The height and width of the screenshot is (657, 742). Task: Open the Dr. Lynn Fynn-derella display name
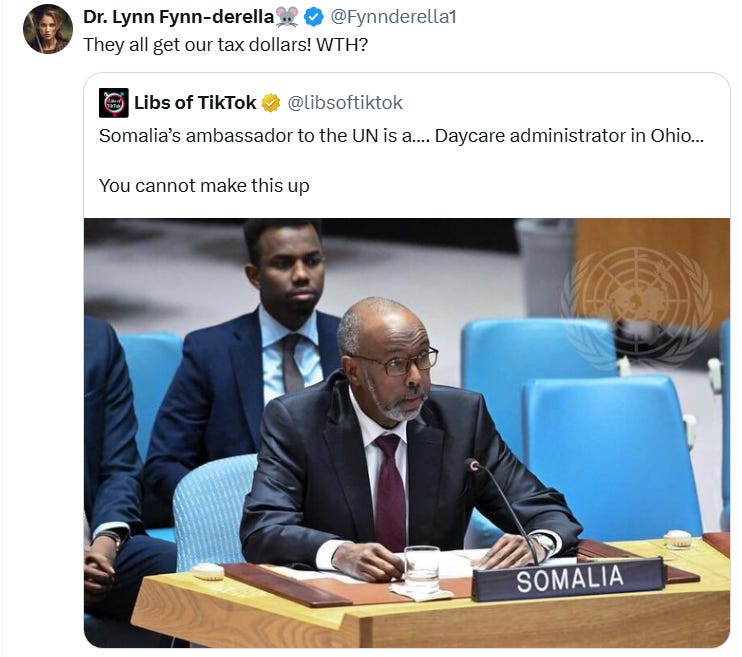click(179, 17)
